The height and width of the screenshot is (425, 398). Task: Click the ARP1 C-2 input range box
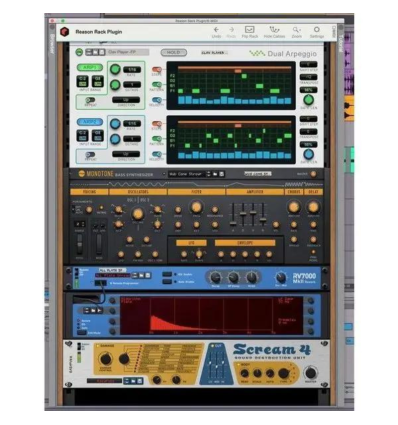[x=82, y=81]
